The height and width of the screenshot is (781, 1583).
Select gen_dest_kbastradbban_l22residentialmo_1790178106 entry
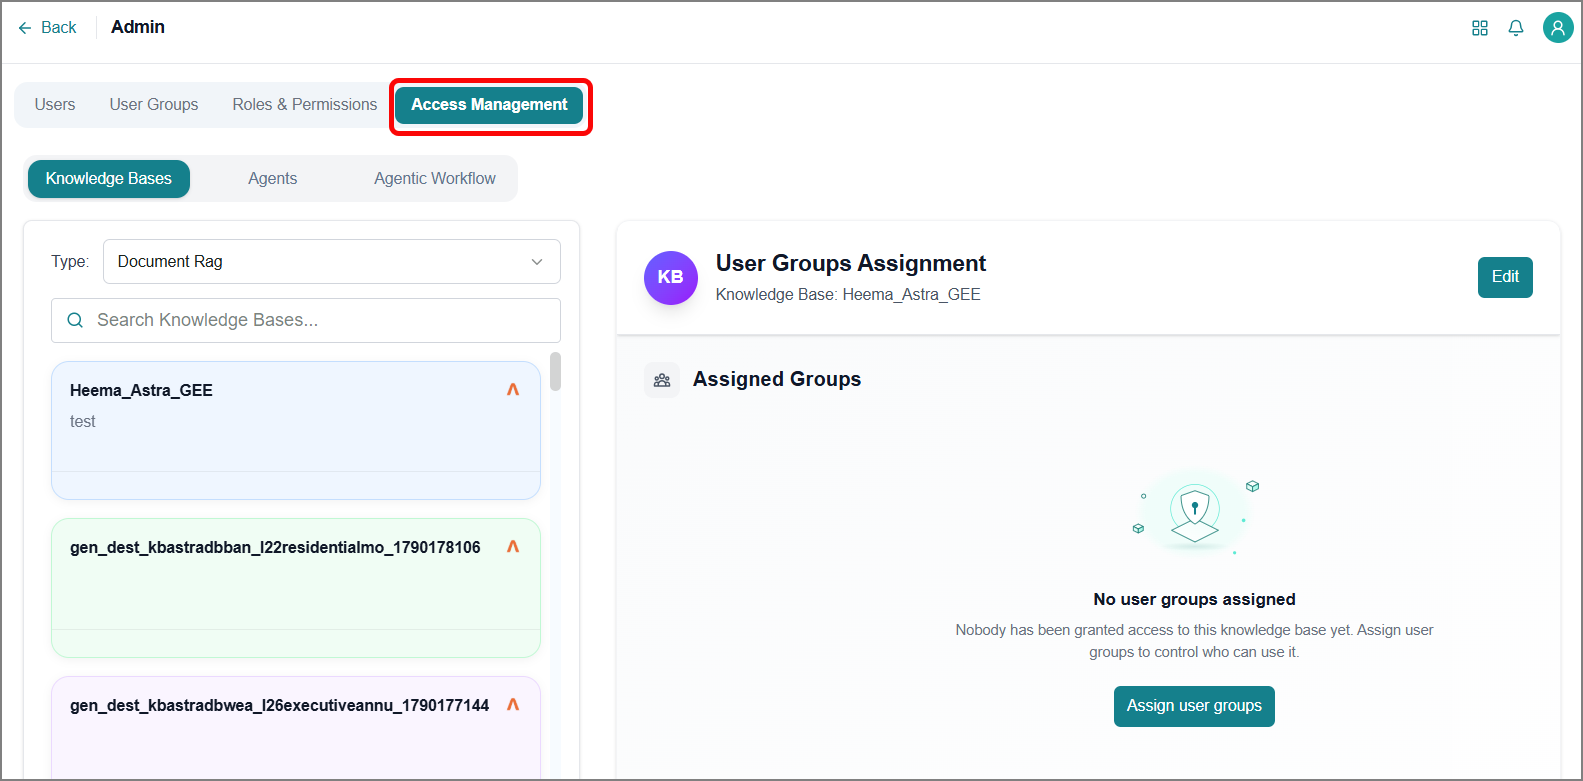296,588
